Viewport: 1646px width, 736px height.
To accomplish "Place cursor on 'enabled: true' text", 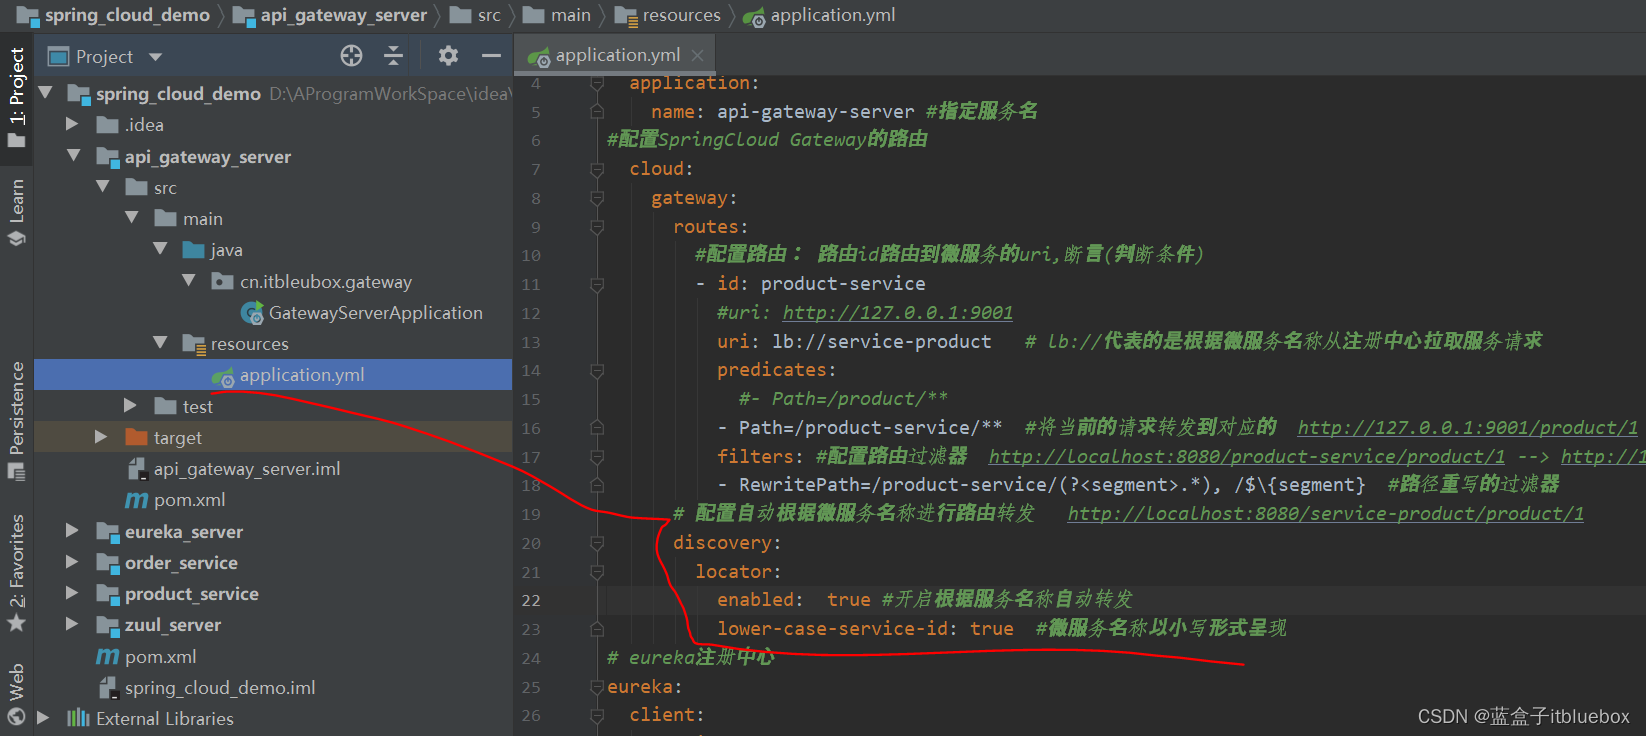I will [794, 599].
